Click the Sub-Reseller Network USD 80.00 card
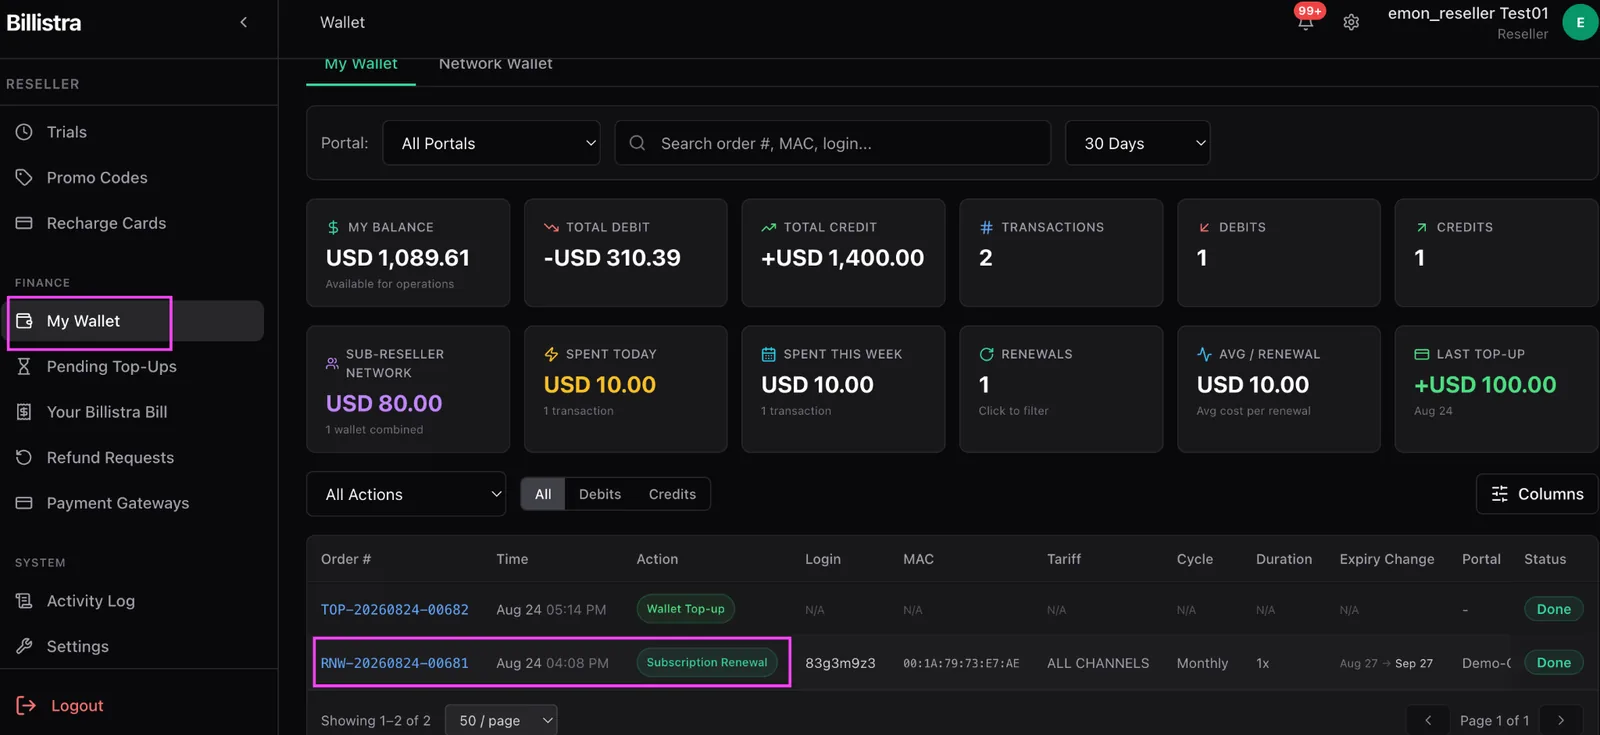The height and width of the screenshot is (735, 1600). coord(408,389)
